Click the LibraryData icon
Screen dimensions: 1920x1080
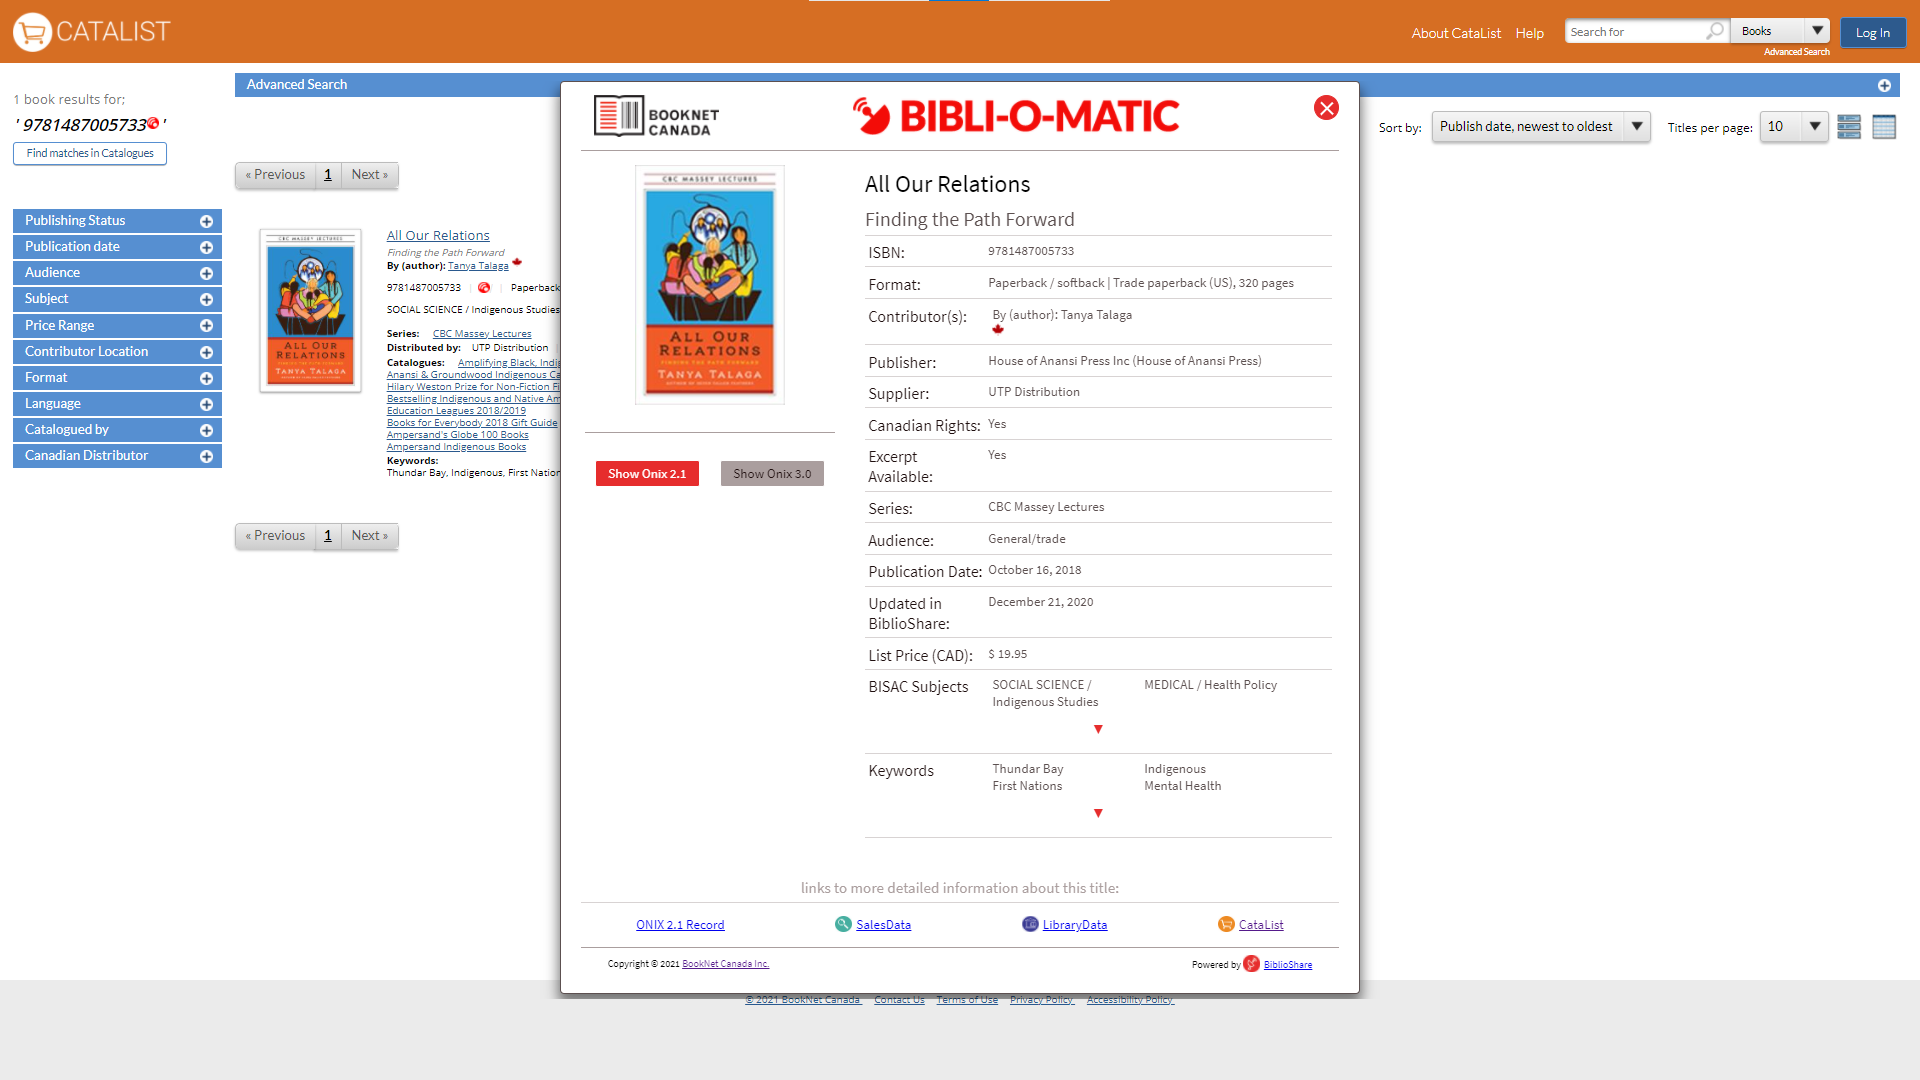click(x=1030, y=924)
